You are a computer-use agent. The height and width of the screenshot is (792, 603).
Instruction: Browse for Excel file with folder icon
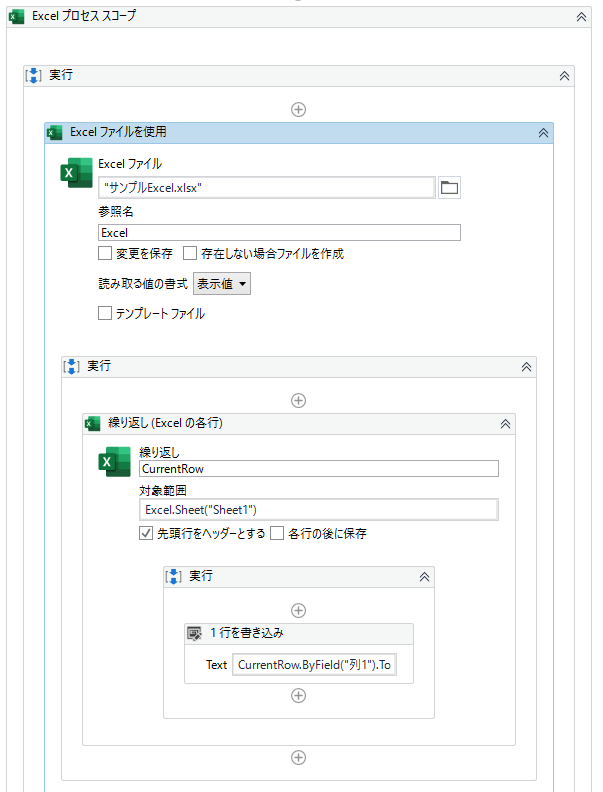tap(449, 188)
